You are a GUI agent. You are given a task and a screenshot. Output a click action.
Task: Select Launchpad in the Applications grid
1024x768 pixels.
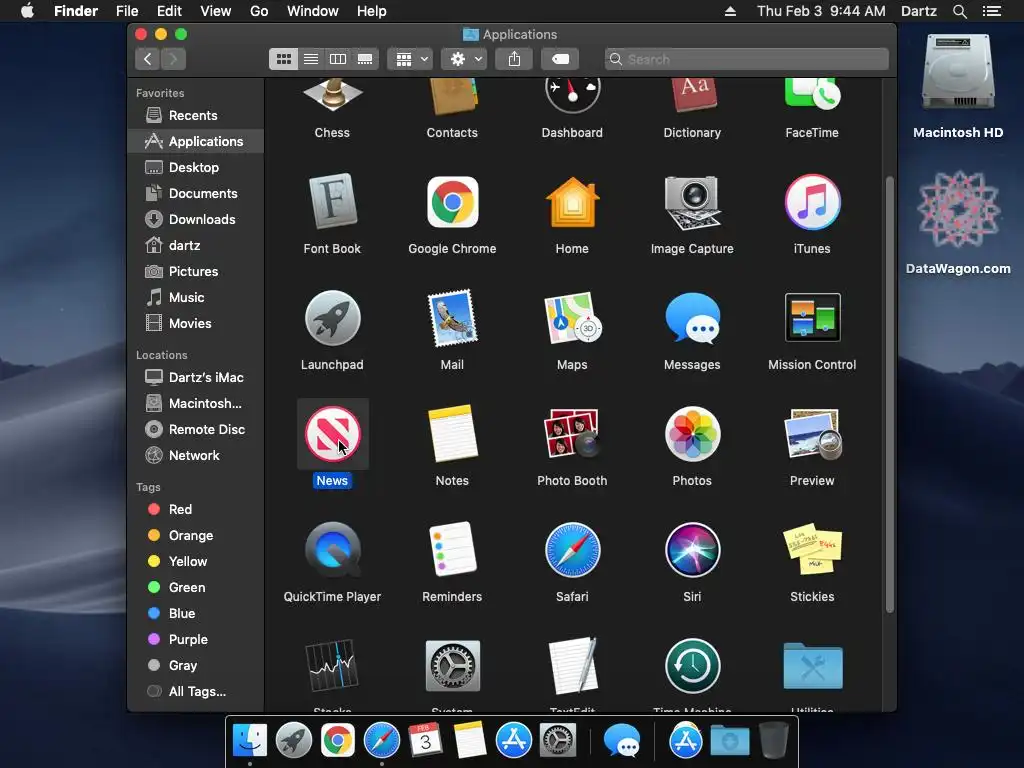pos(332,318)
